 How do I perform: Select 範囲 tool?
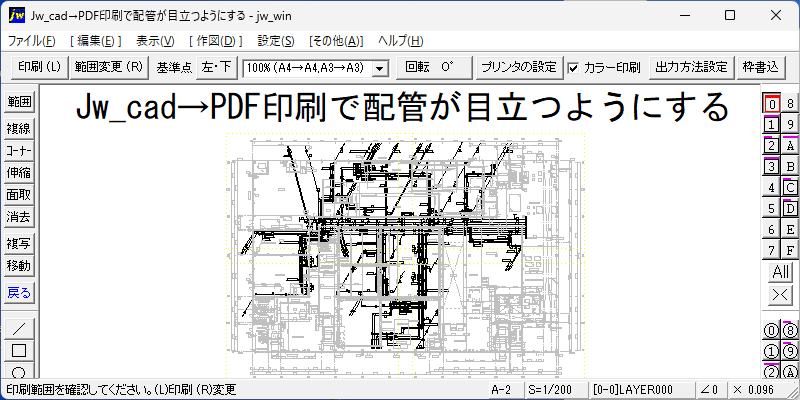tap(19, 103)
